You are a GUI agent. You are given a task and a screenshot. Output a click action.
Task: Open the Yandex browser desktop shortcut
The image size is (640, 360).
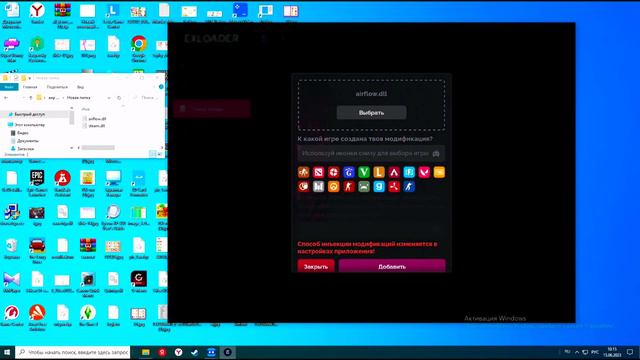click(x=37, y=14)
